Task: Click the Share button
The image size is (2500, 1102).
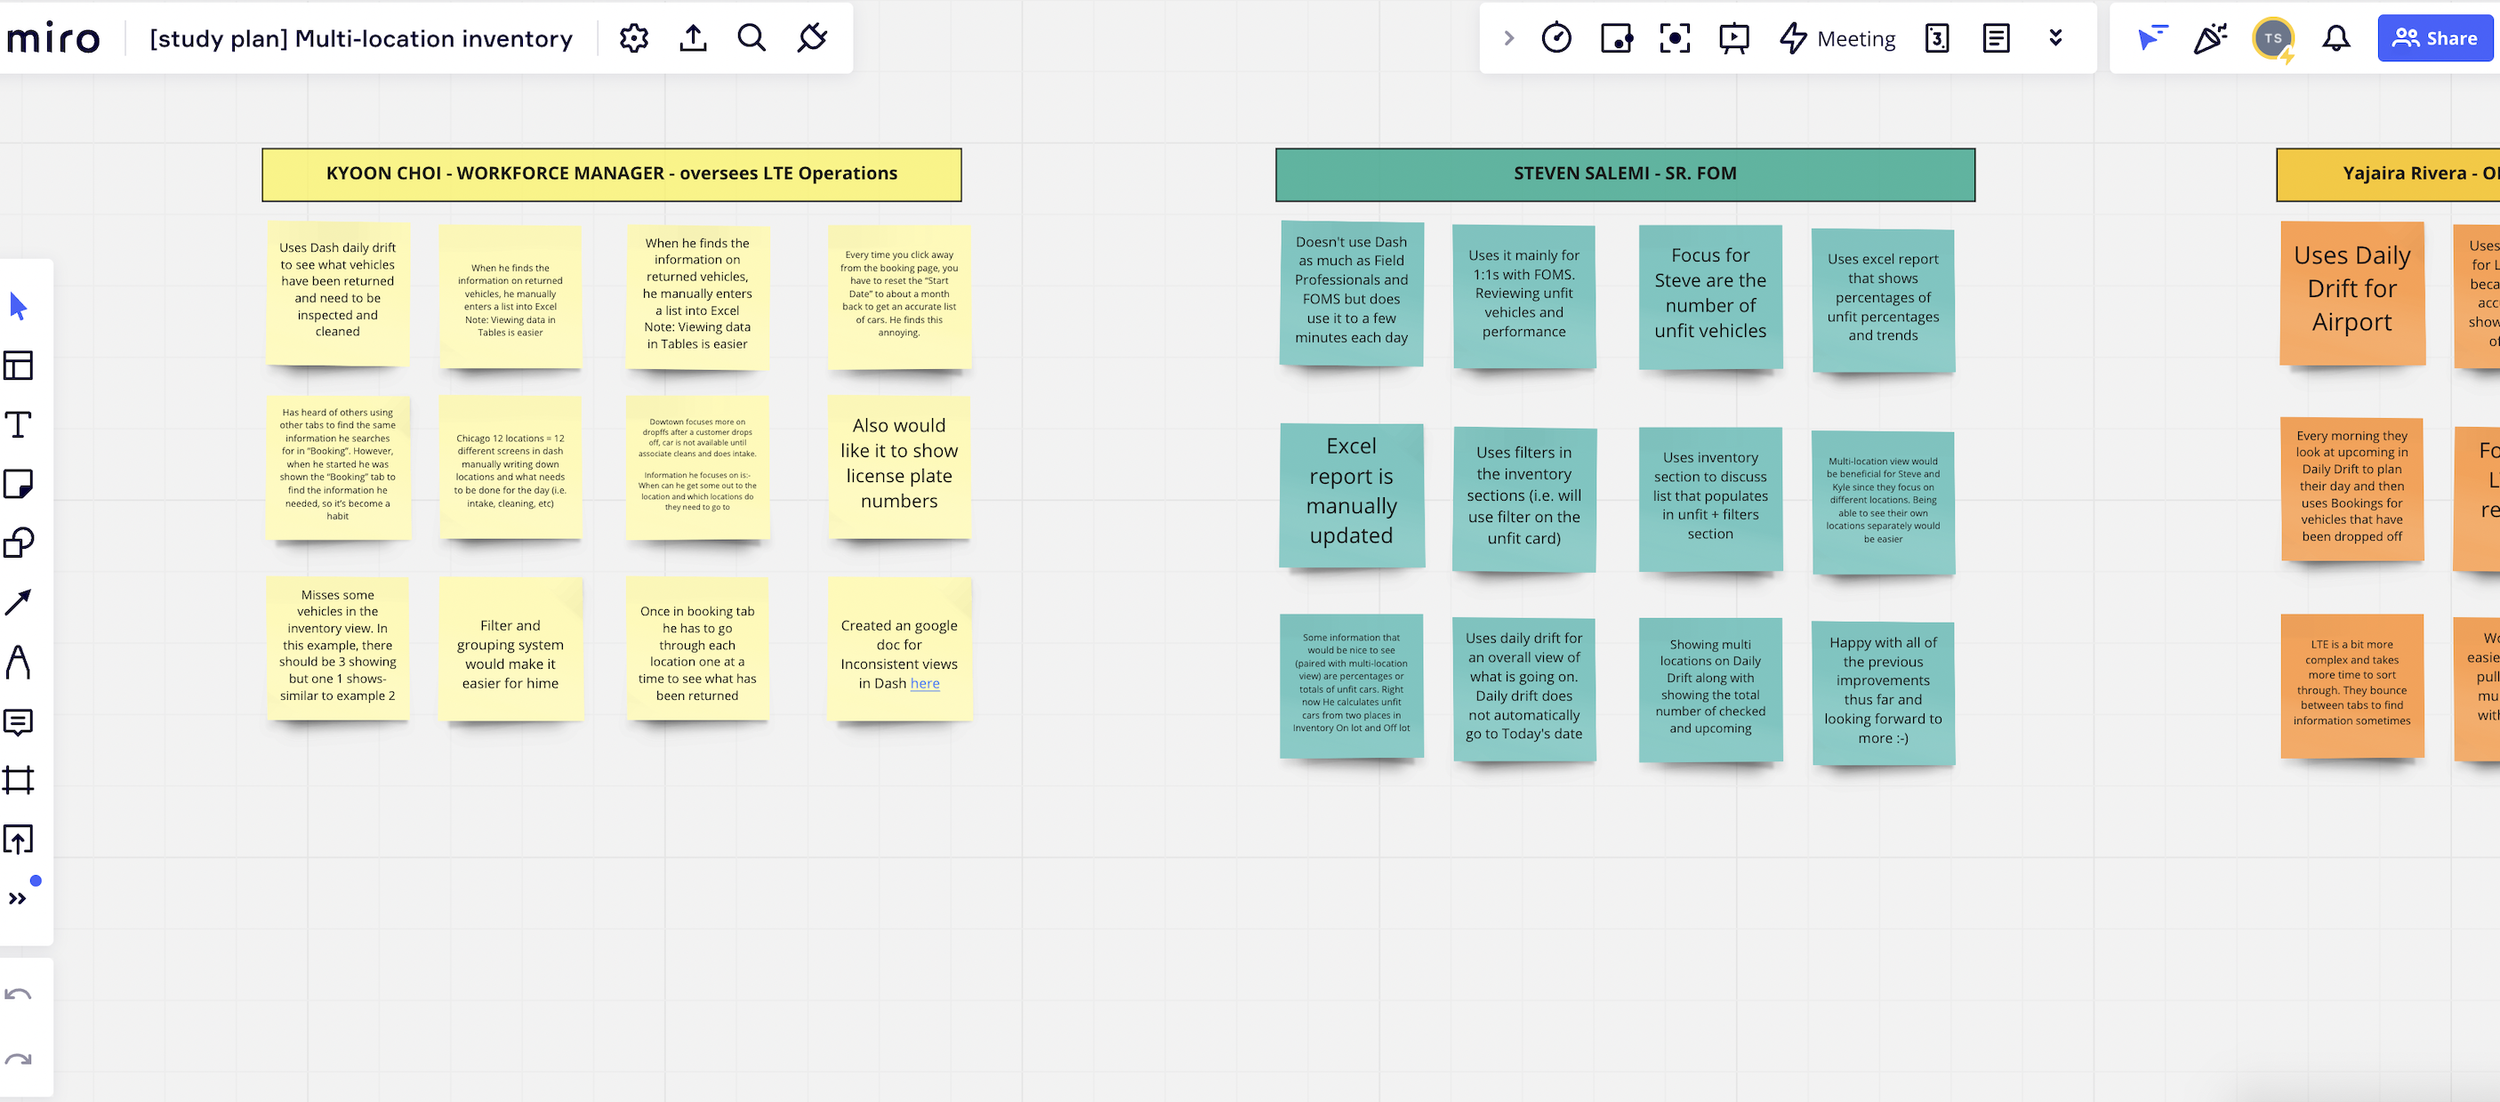Action: 2434,39
